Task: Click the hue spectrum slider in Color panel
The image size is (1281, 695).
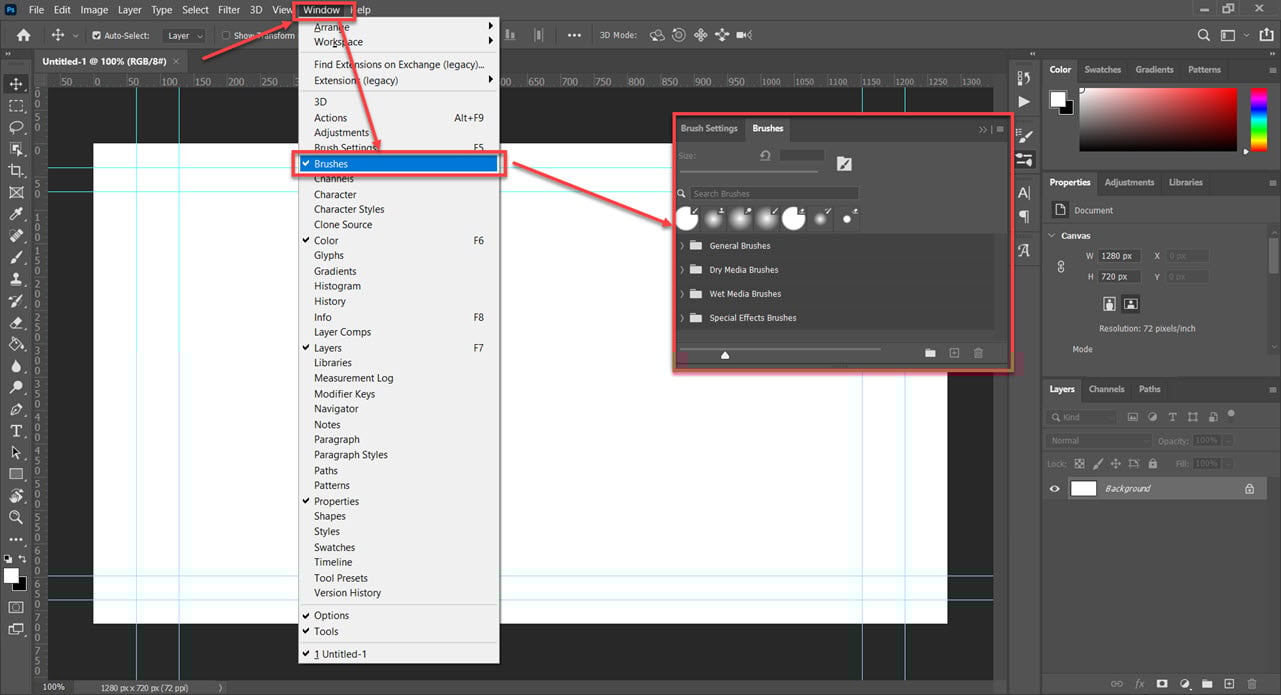Action: [1259, 120]
